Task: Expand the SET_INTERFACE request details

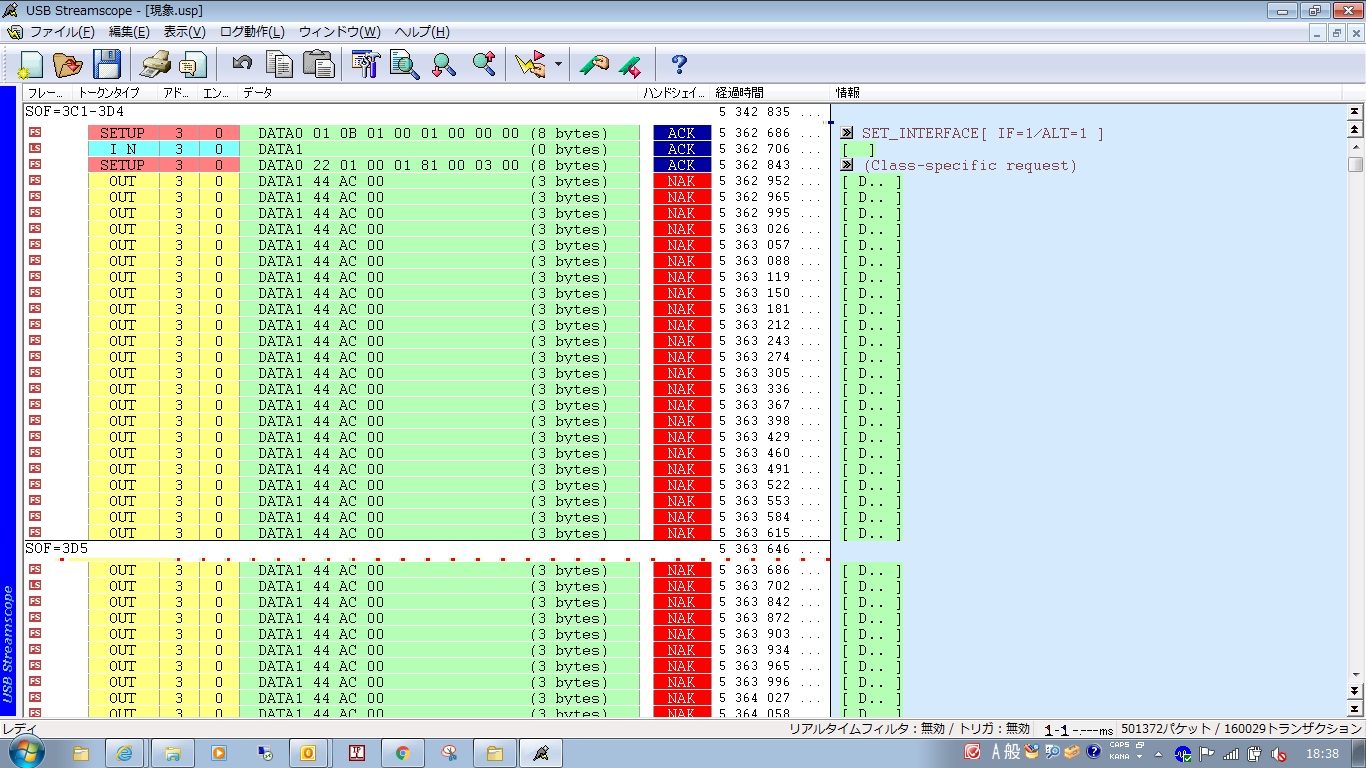Action: (846, 133)
